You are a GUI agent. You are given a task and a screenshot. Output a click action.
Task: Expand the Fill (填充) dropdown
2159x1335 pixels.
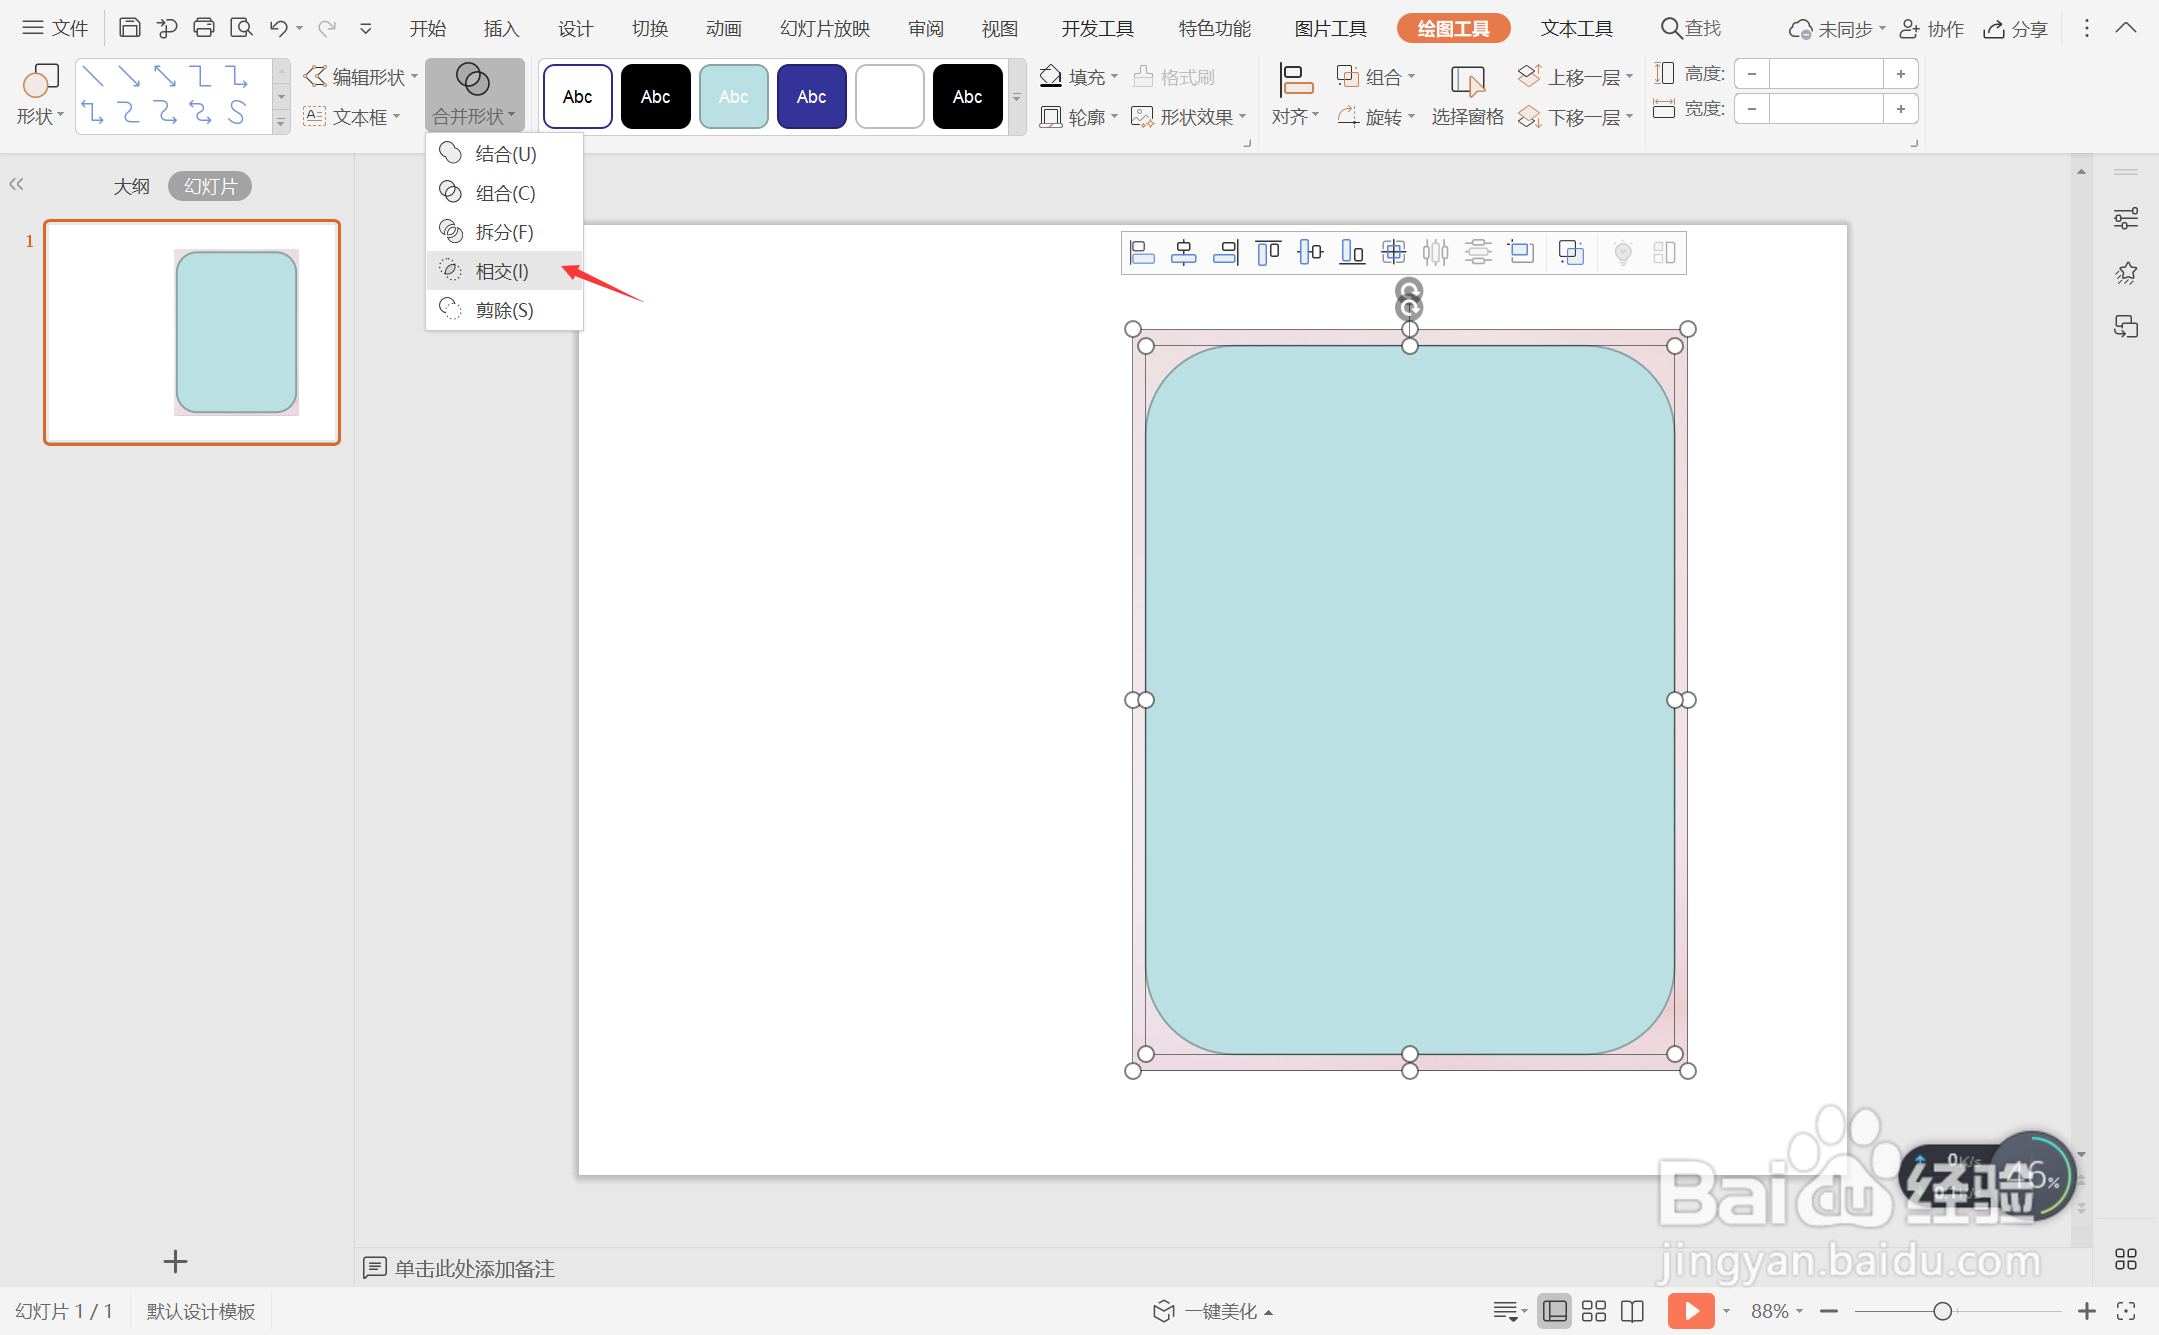pos(1115,76)
